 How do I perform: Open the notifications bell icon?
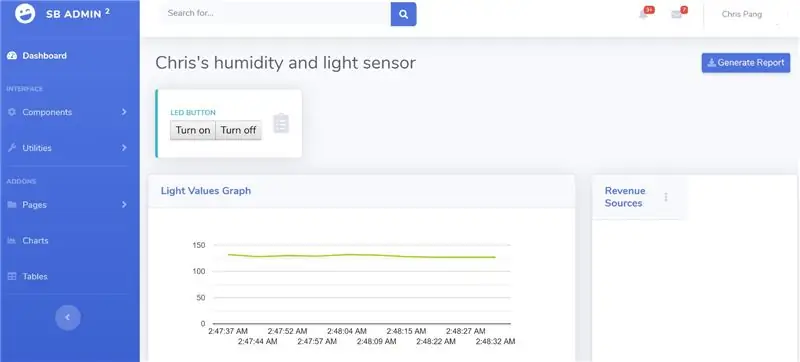coord(644,14)
